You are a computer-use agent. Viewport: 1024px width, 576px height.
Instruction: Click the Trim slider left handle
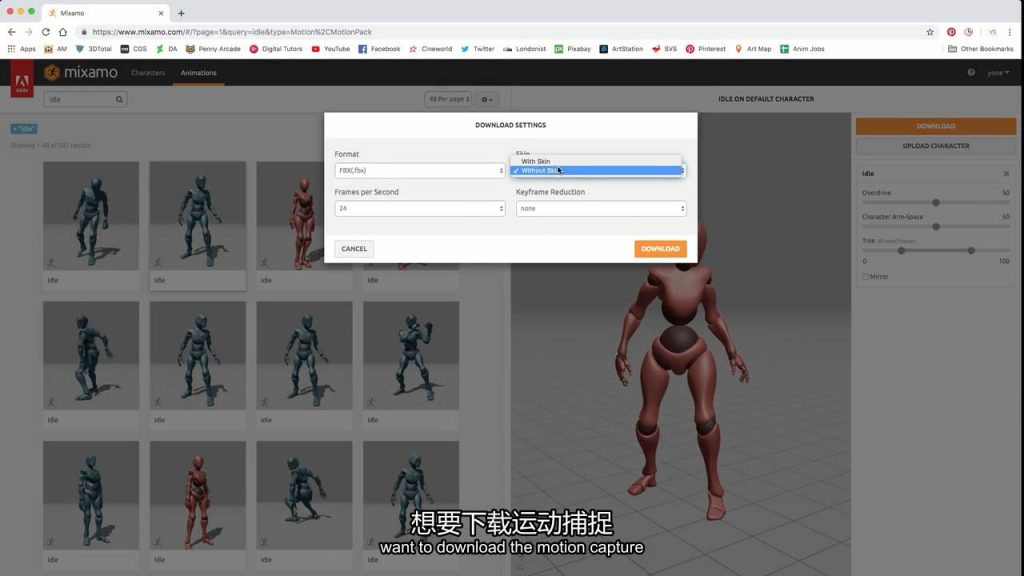click(x=901, y=251)
